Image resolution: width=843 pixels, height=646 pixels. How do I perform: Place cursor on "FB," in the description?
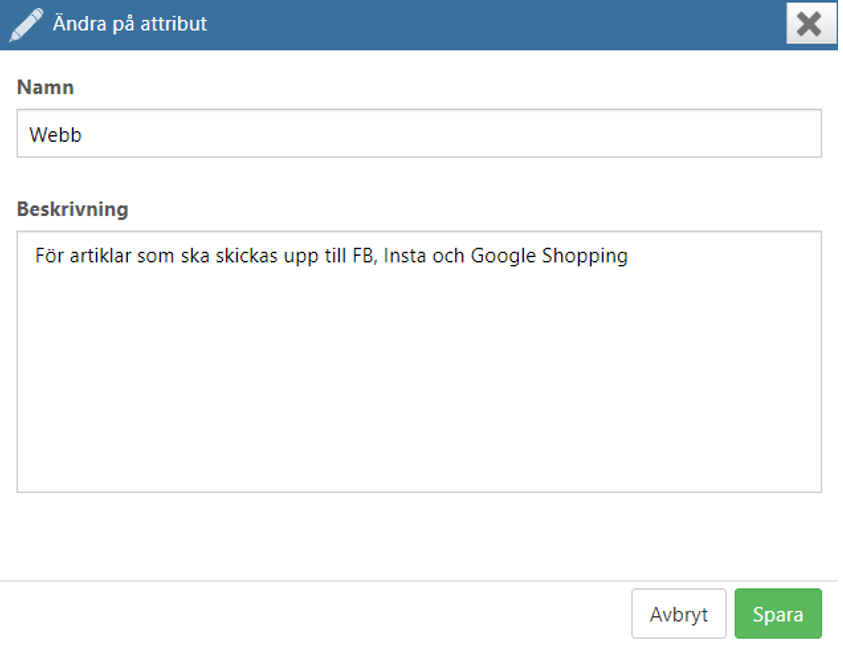pos(365,256)
